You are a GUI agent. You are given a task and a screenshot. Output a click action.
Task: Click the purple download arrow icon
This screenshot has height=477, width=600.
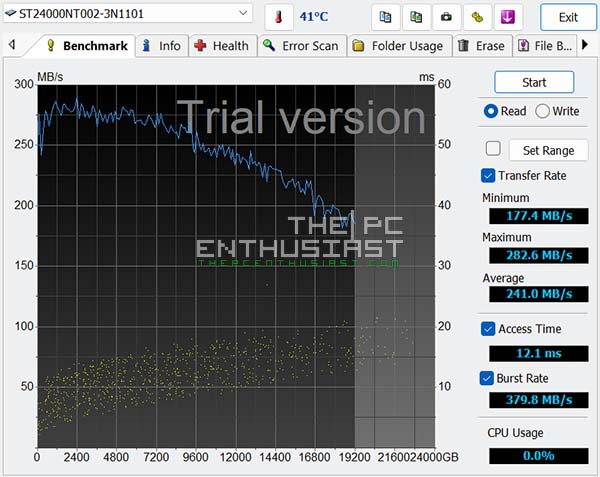pos(508,17)
